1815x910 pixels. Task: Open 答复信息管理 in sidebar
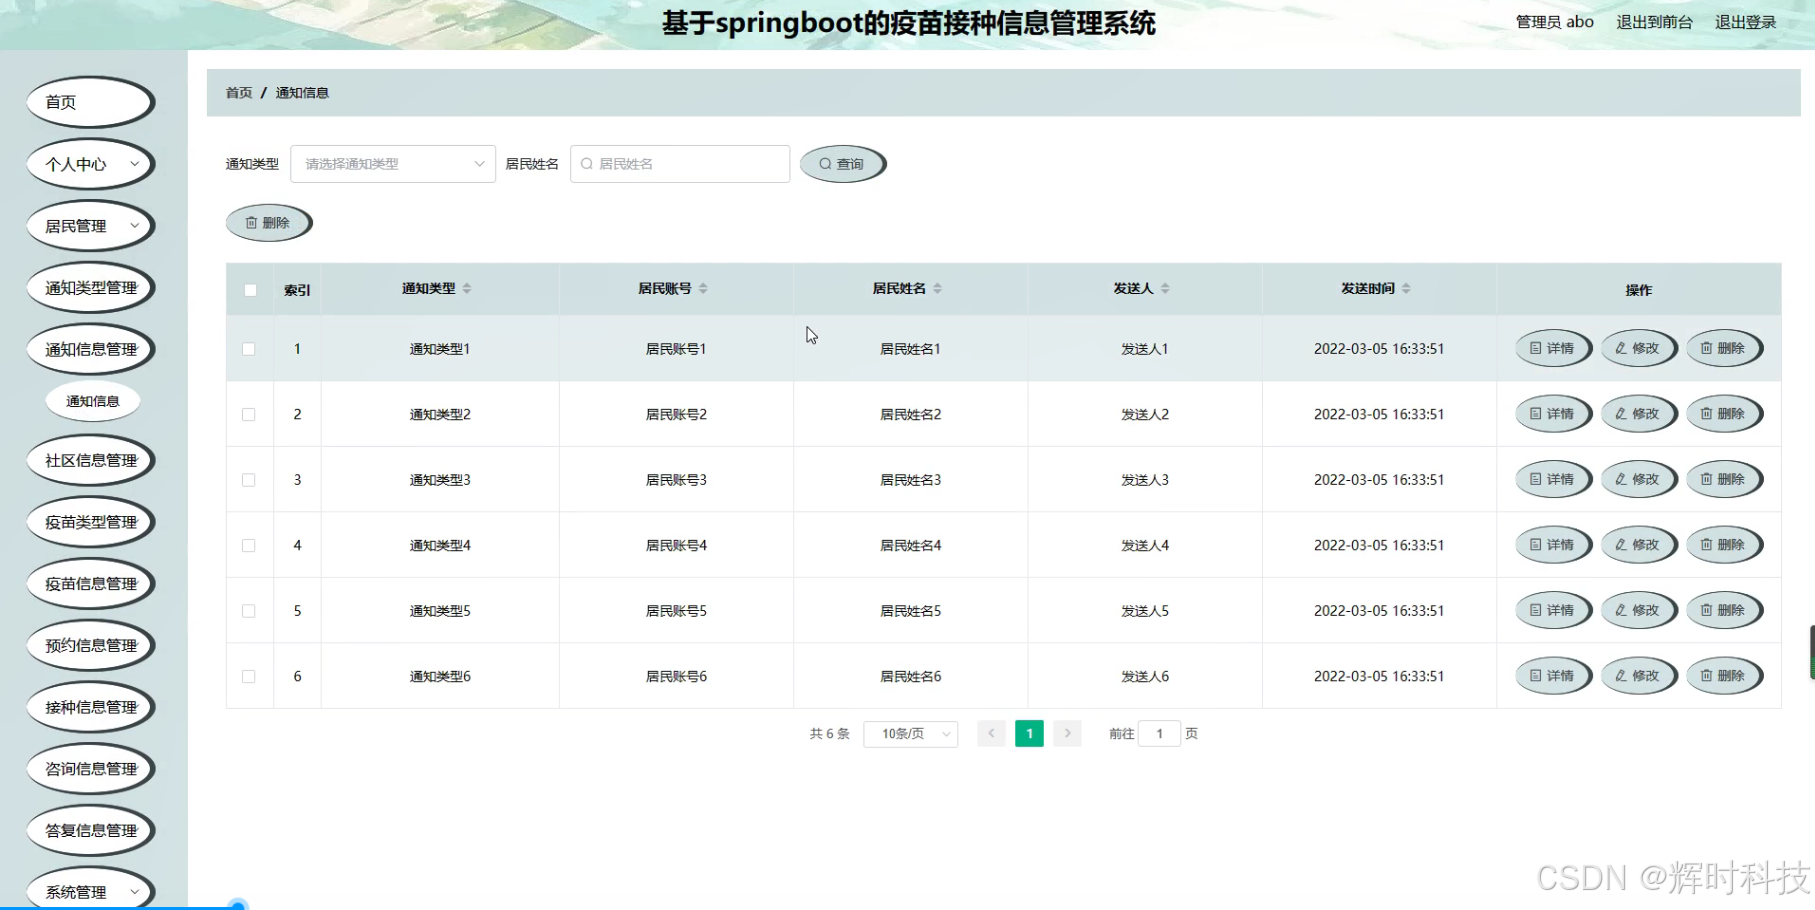click(90, 830)
